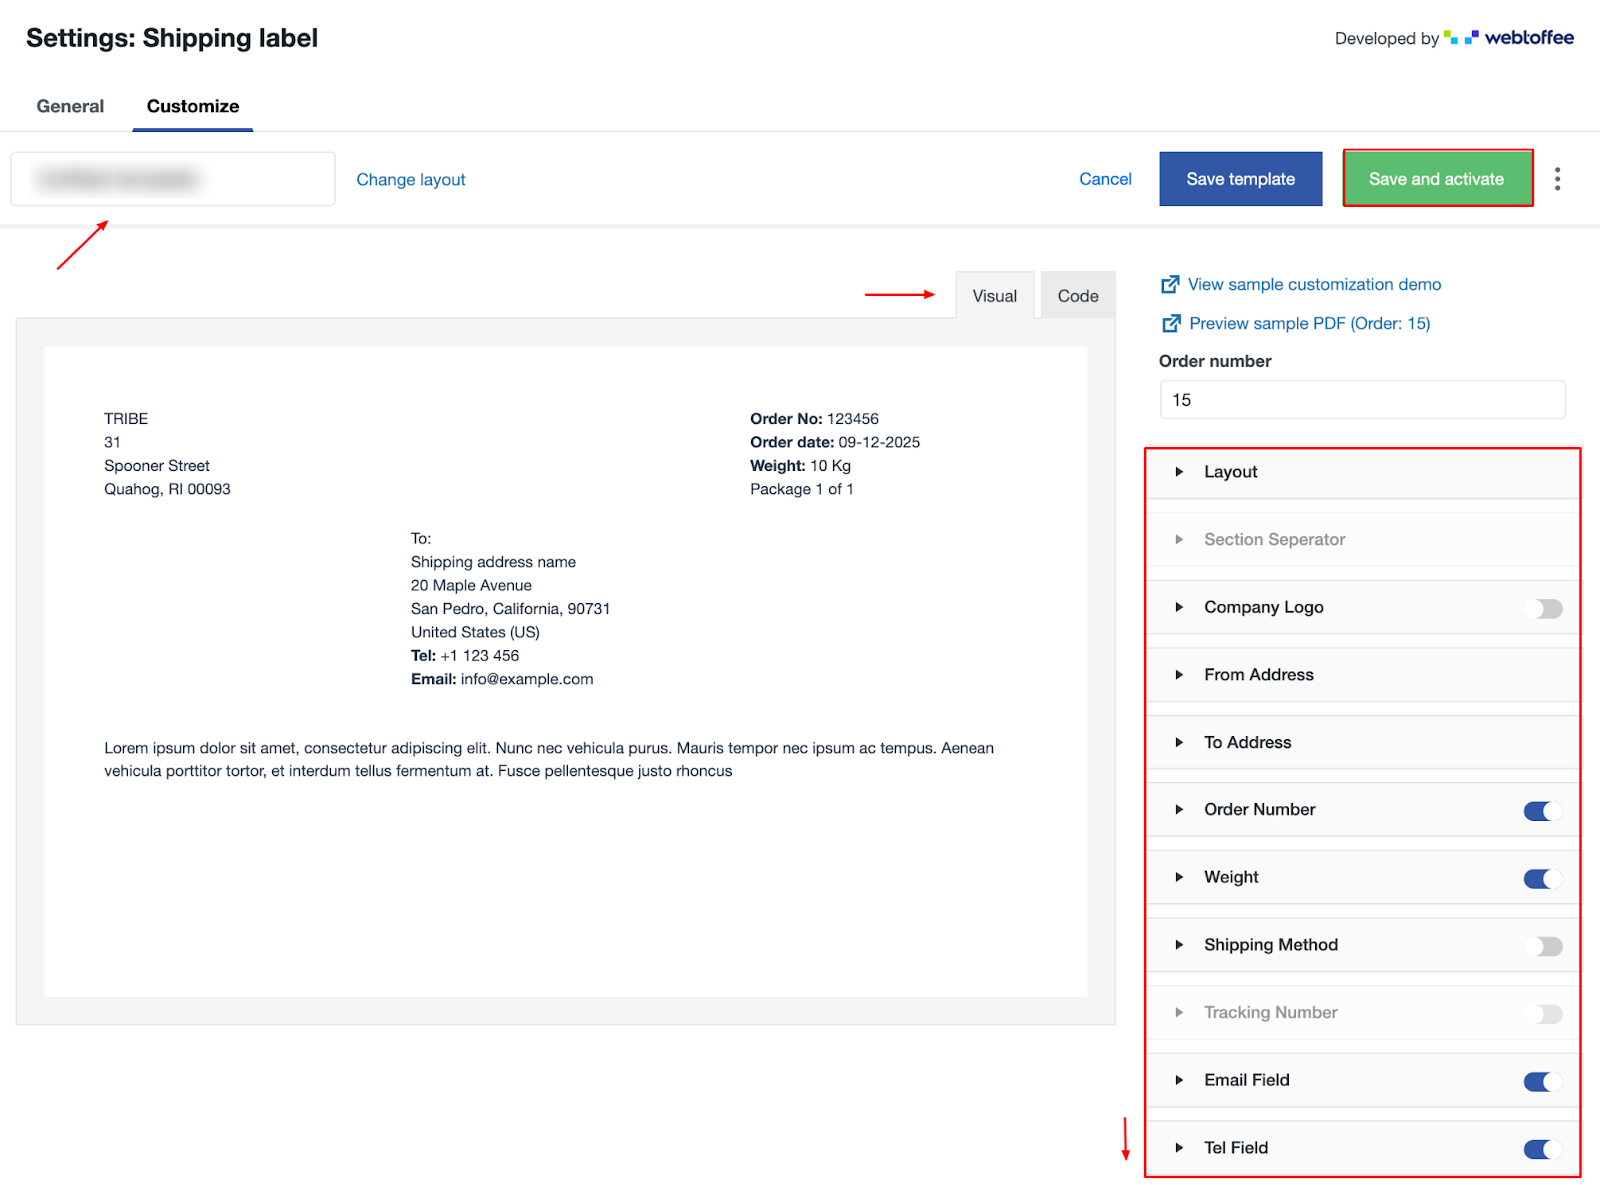
Task: Click the WebToffee logo
Action: (1509, 38)
